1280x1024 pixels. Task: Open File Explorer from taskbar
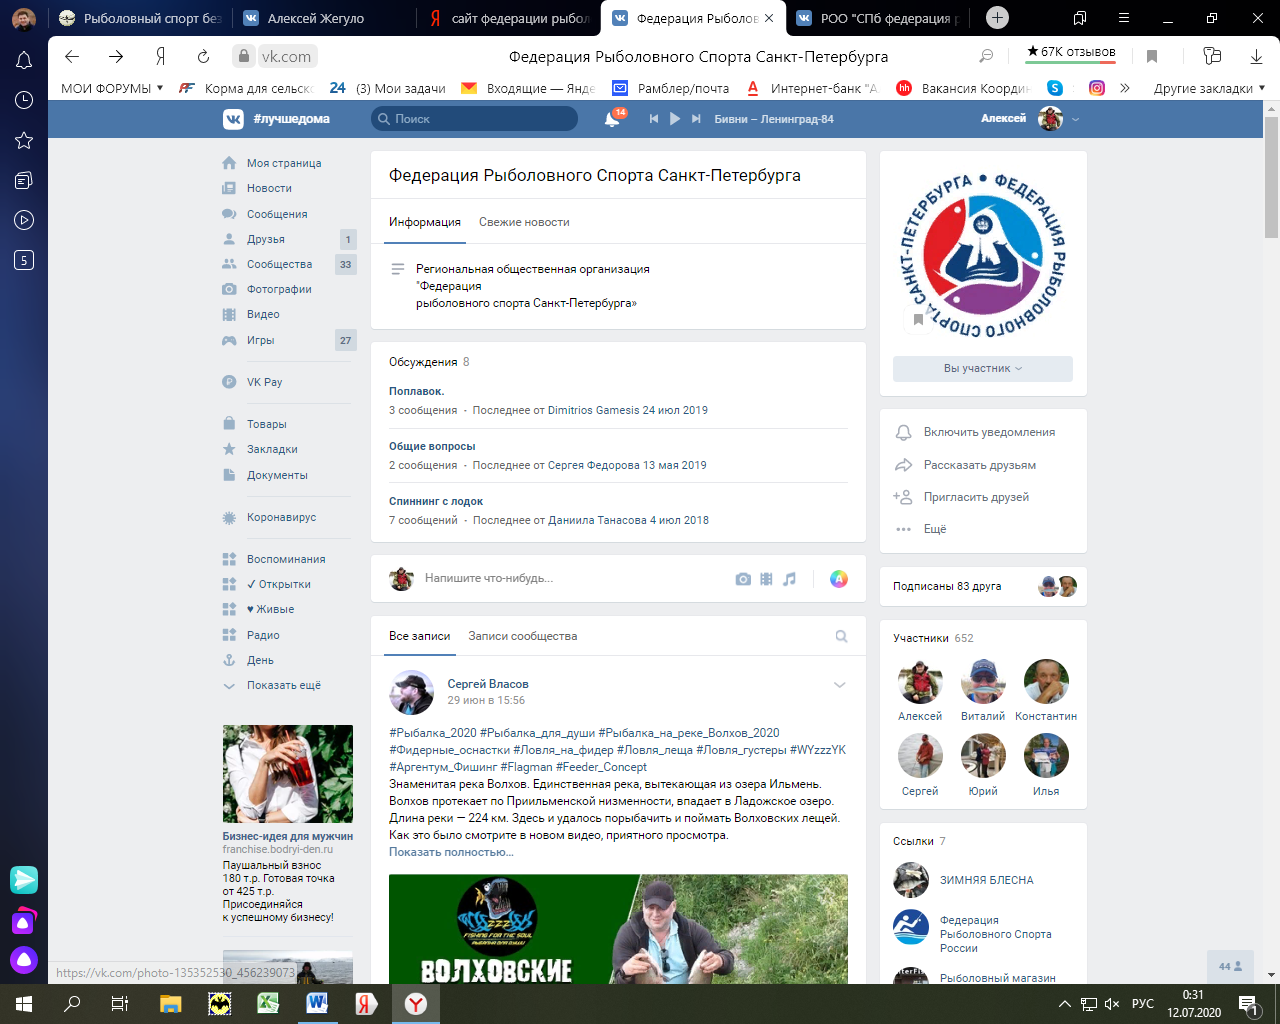[x=170, y=1003]
